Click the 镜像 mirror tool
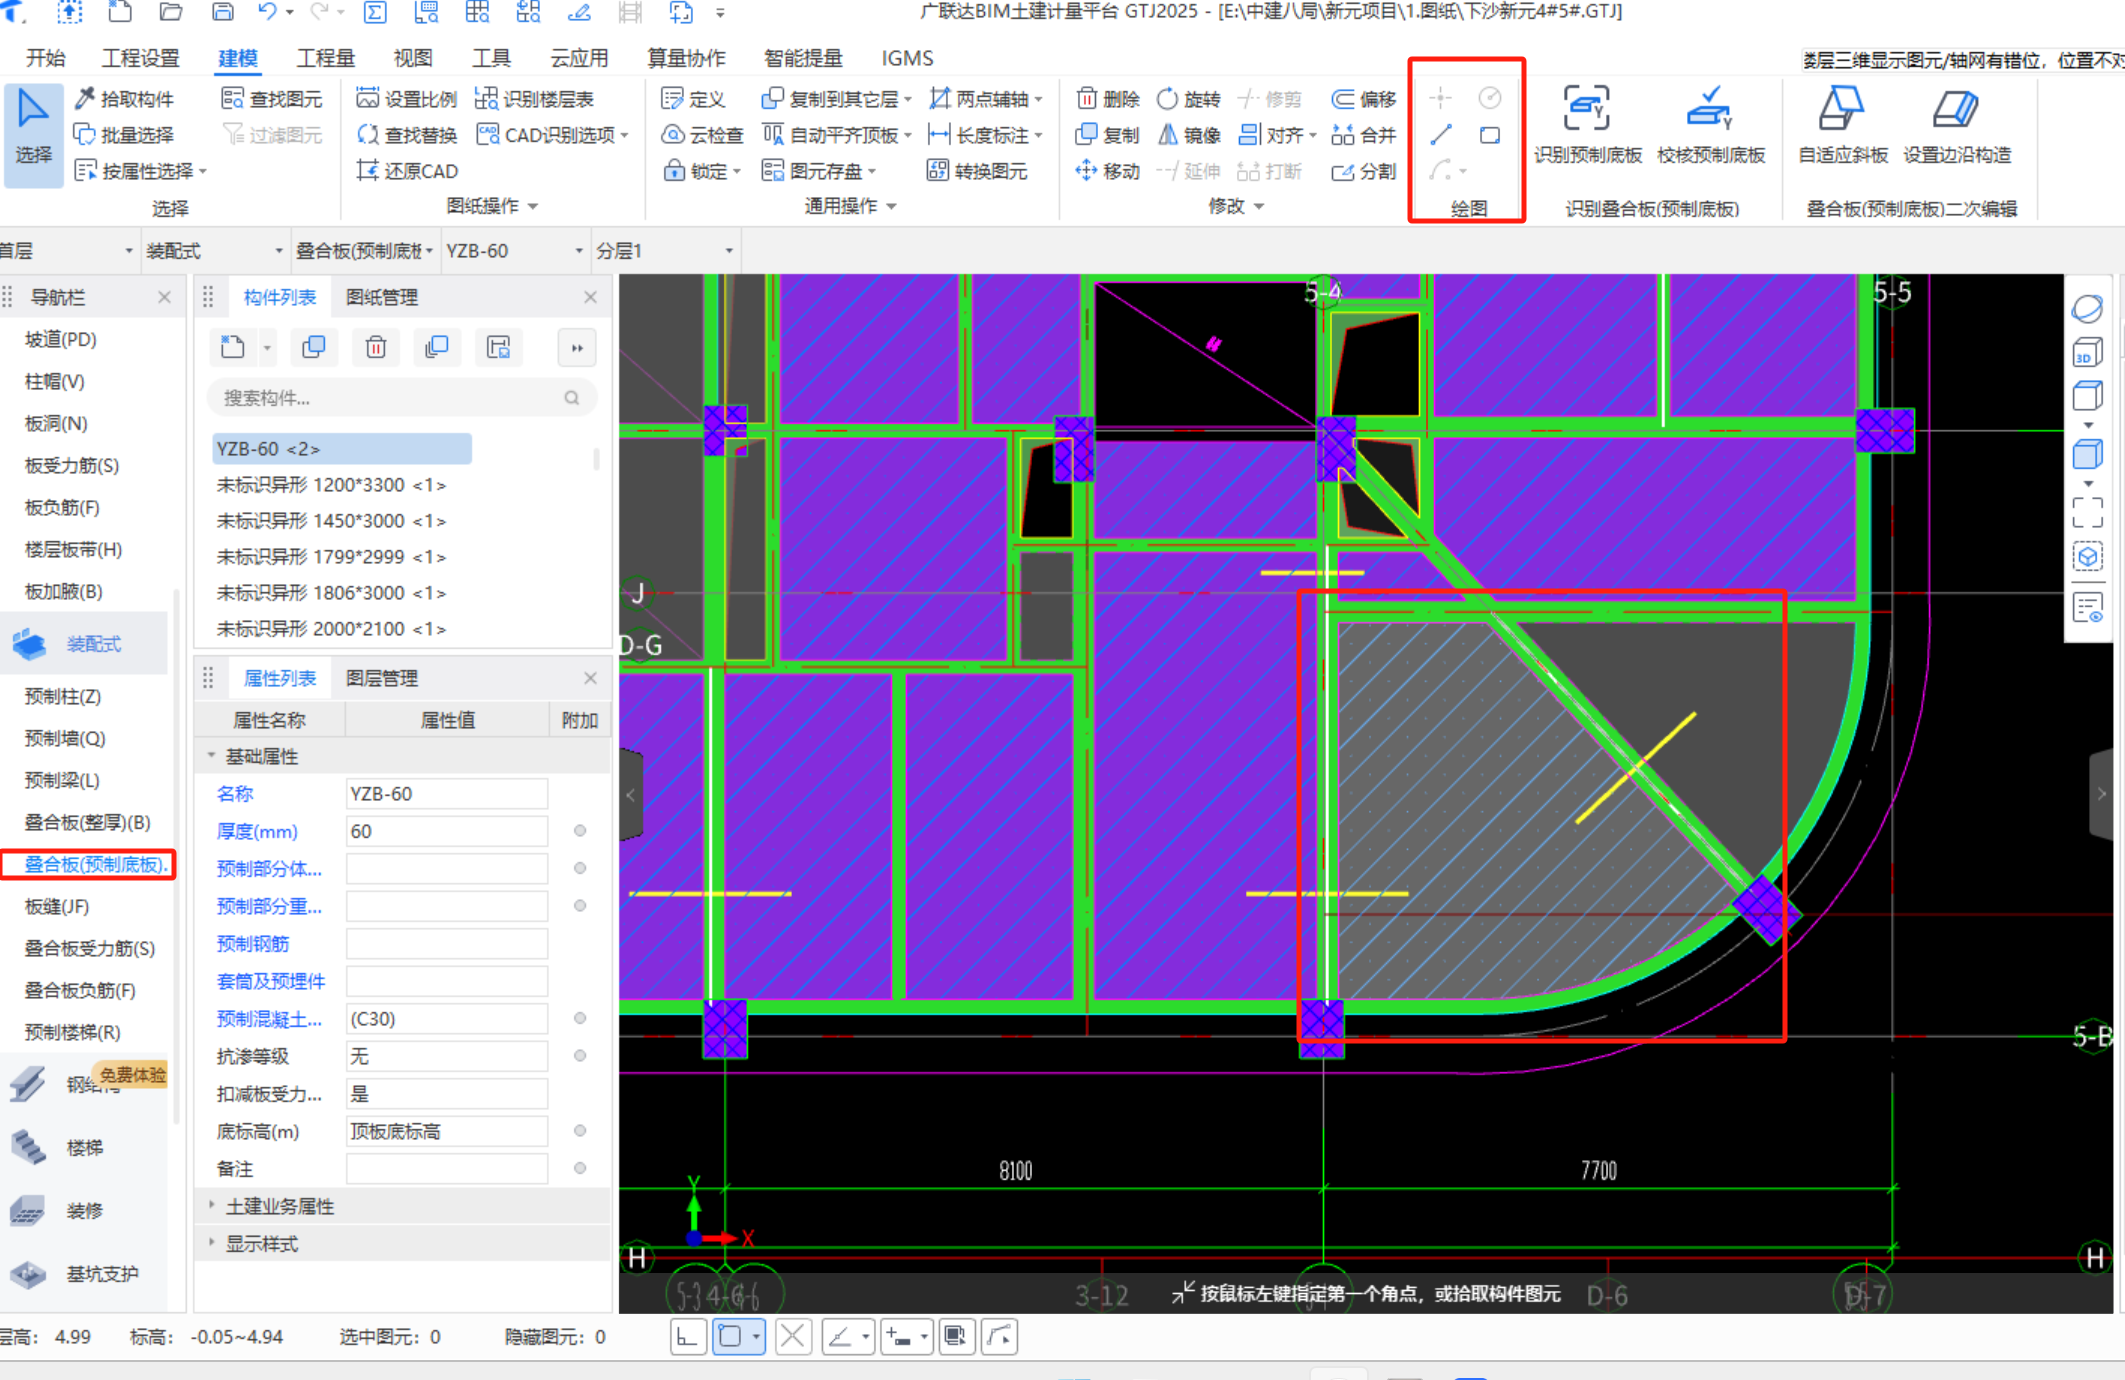Viewport: 2125px width, 1380px height. point(1188,135)
